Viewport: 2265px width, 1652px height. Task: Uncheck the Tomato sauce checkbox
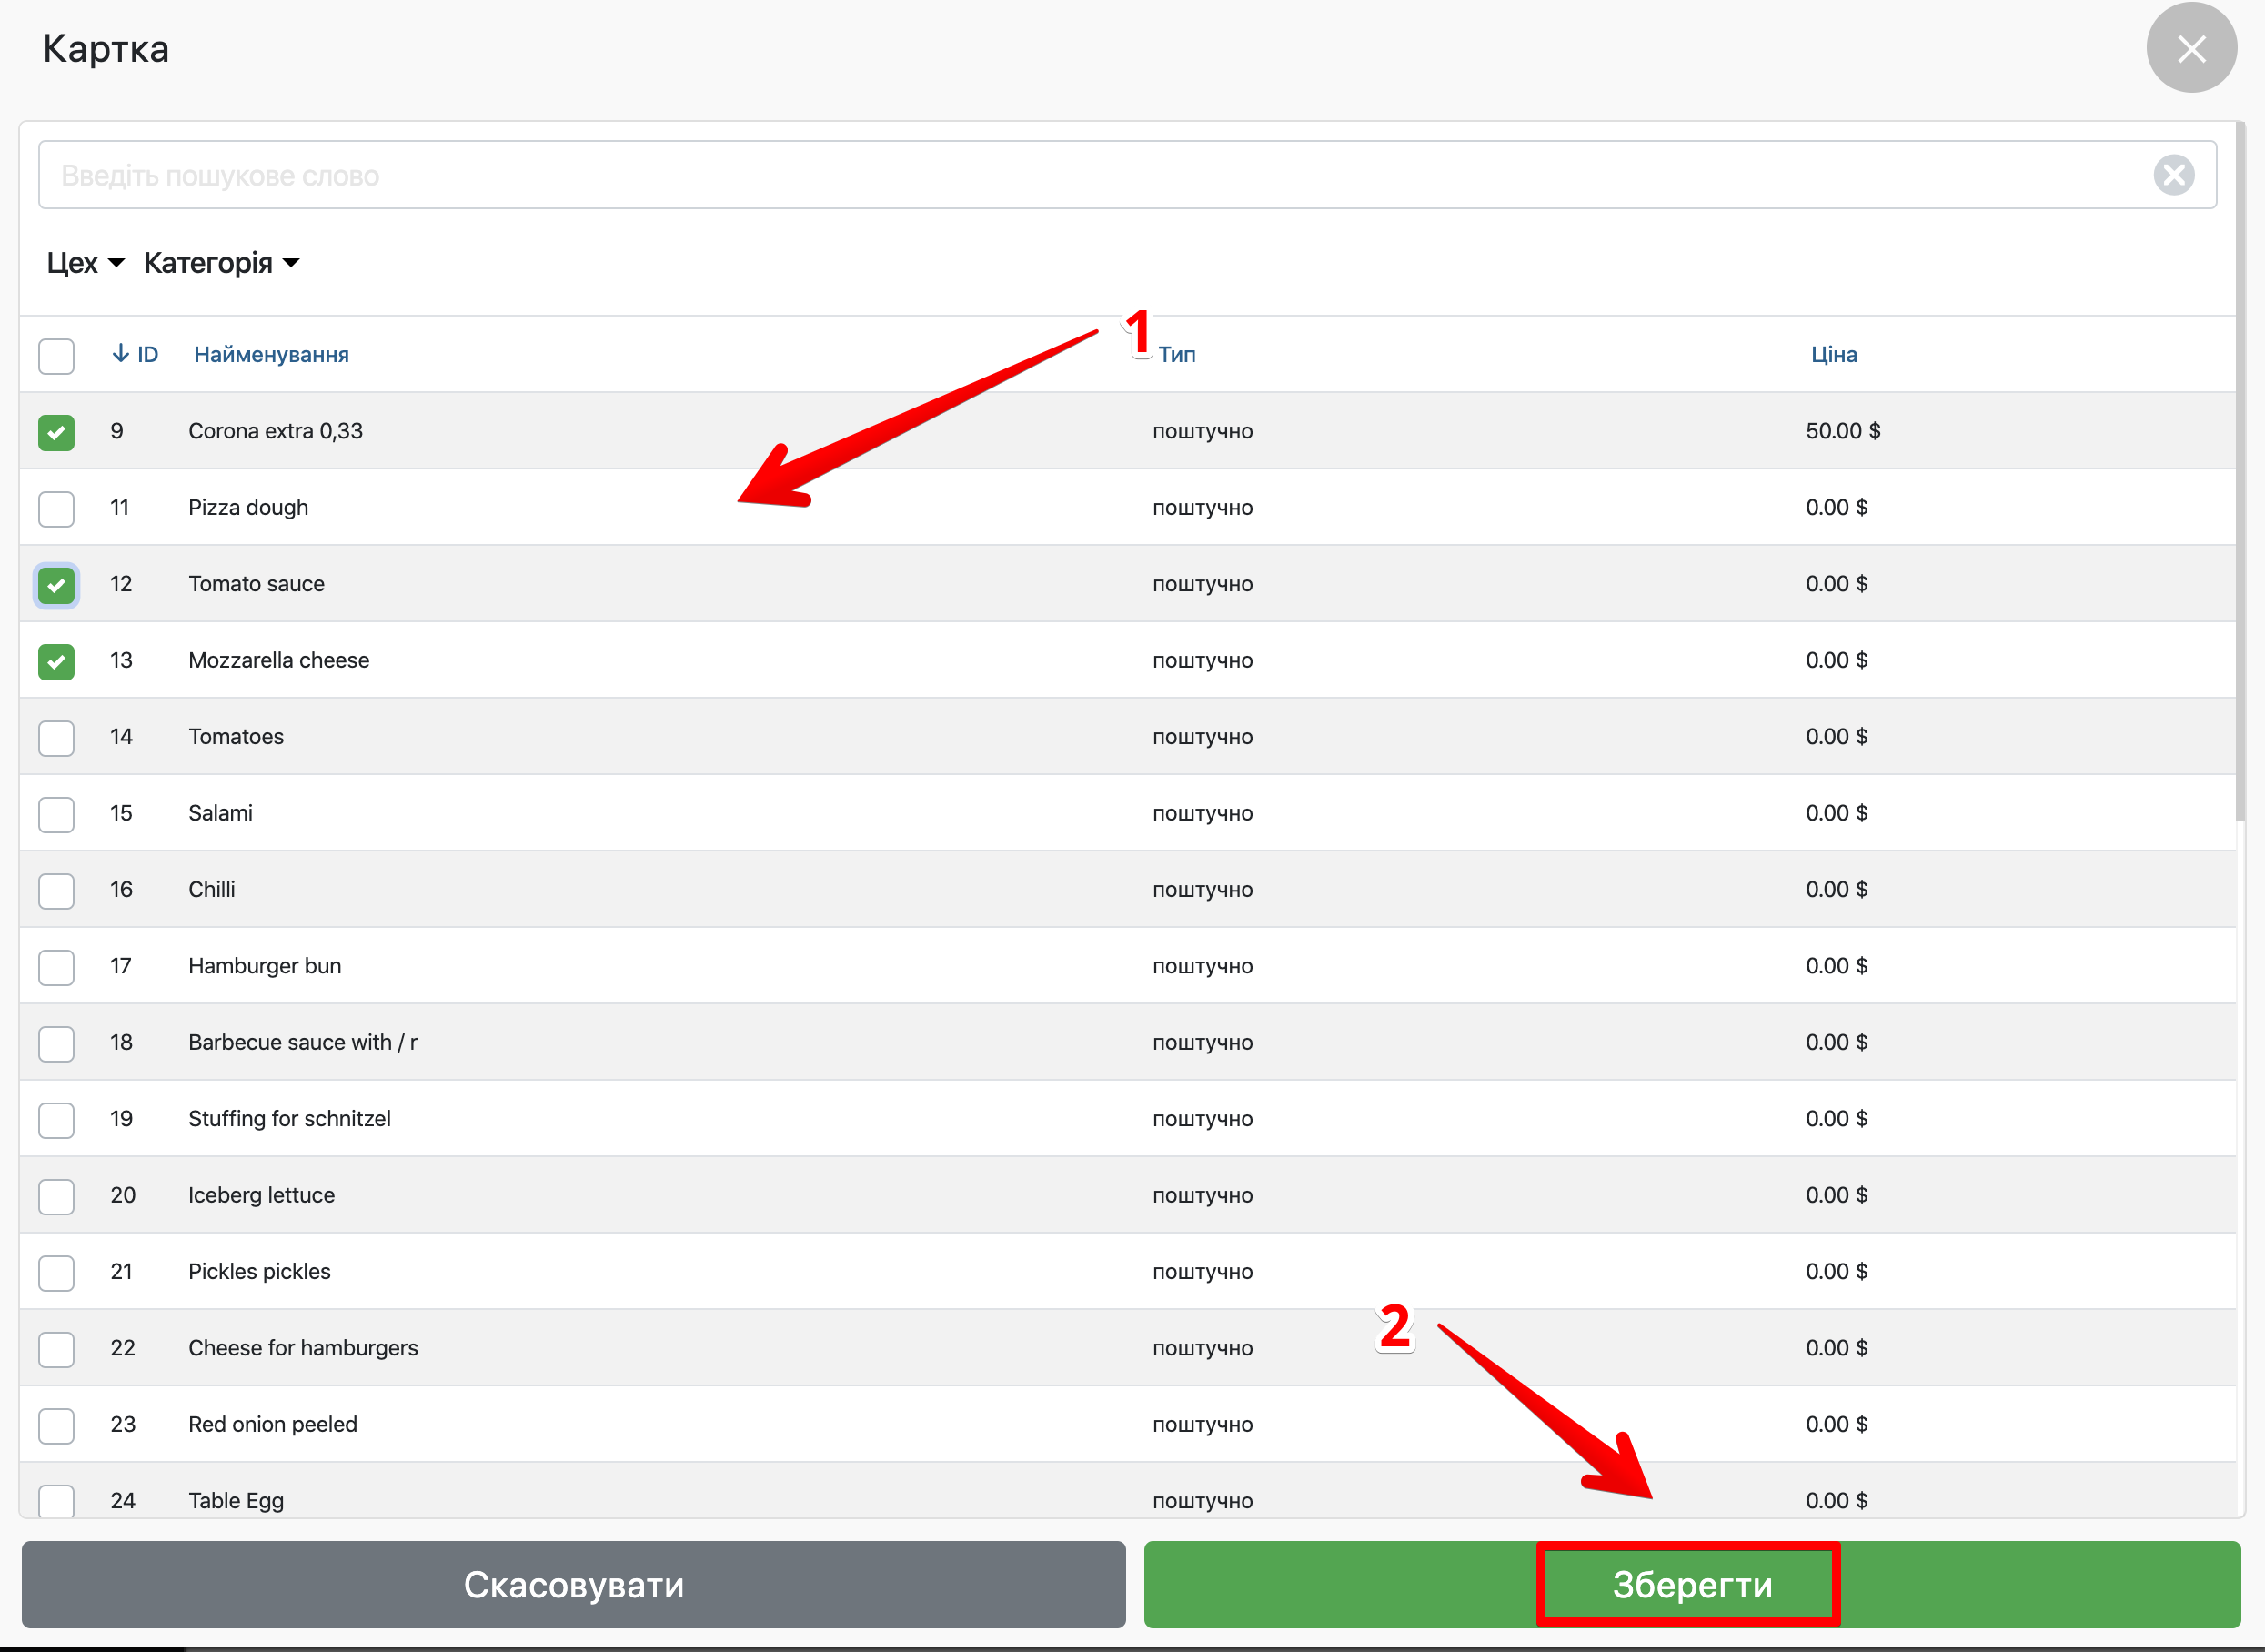tap(56, 585)
